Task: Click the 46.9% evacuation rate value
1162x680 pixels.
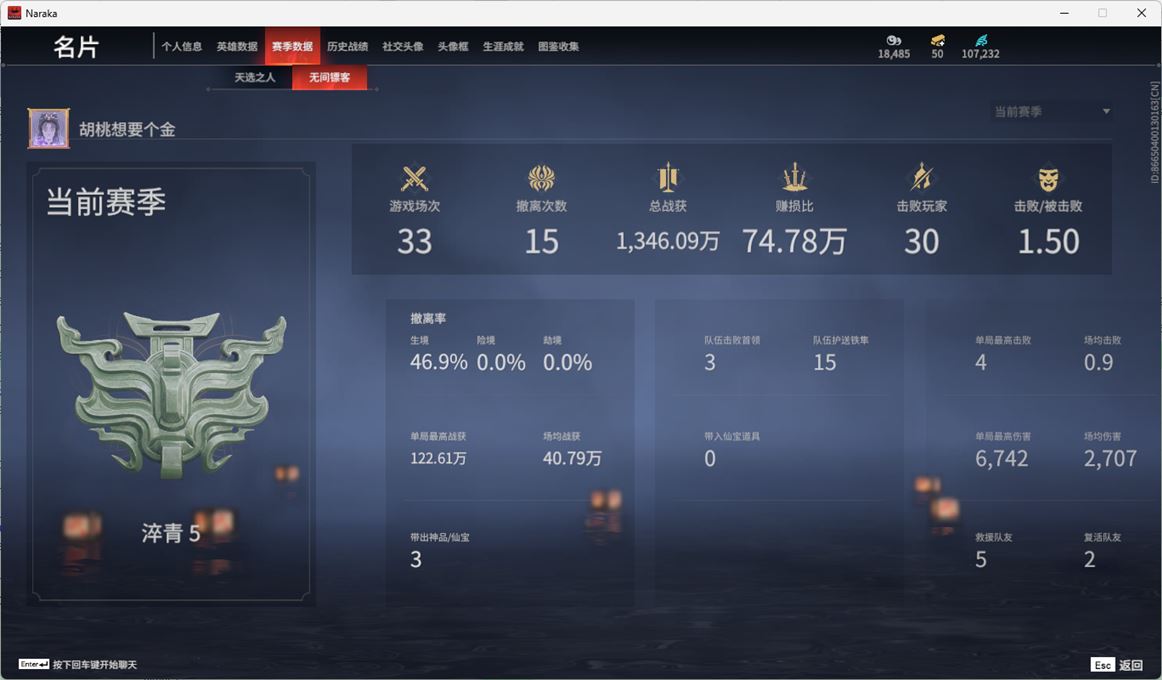Action: pyautogui.click(x=439, y=362)
